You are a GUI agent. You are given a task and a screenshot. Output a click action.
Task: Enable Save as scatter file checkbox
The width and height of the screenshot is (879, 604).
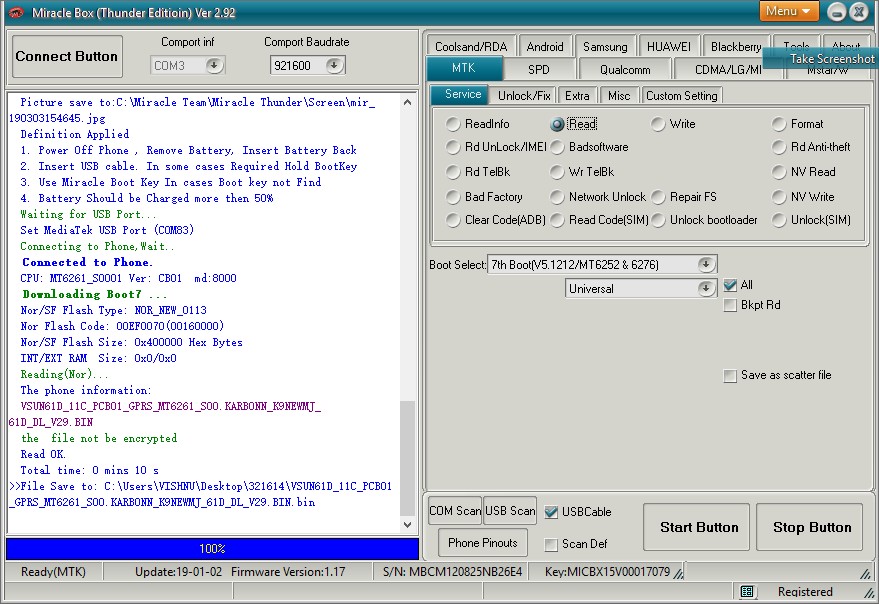[x=730, y=375]
